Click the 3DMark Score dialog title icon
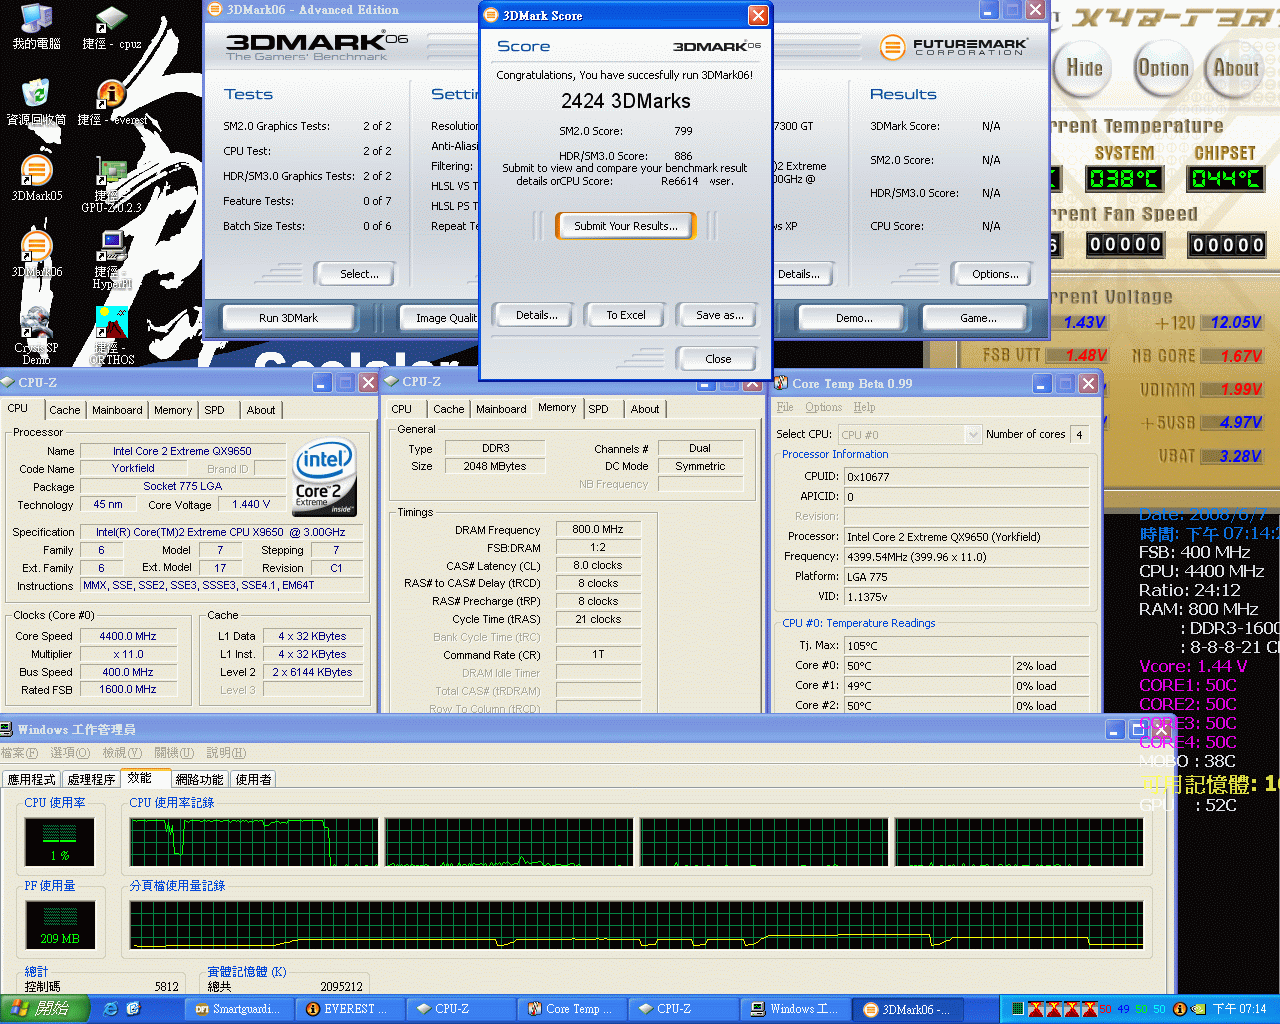 click(x=491, y=15)
